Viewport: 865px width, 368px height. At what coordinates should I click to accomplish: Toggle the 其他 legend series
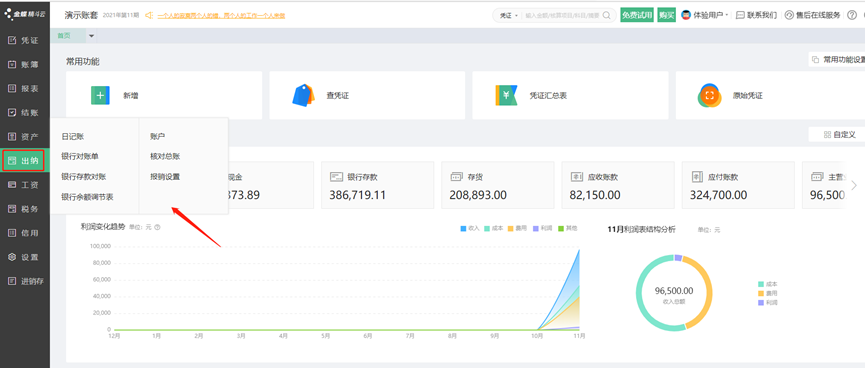567,228
